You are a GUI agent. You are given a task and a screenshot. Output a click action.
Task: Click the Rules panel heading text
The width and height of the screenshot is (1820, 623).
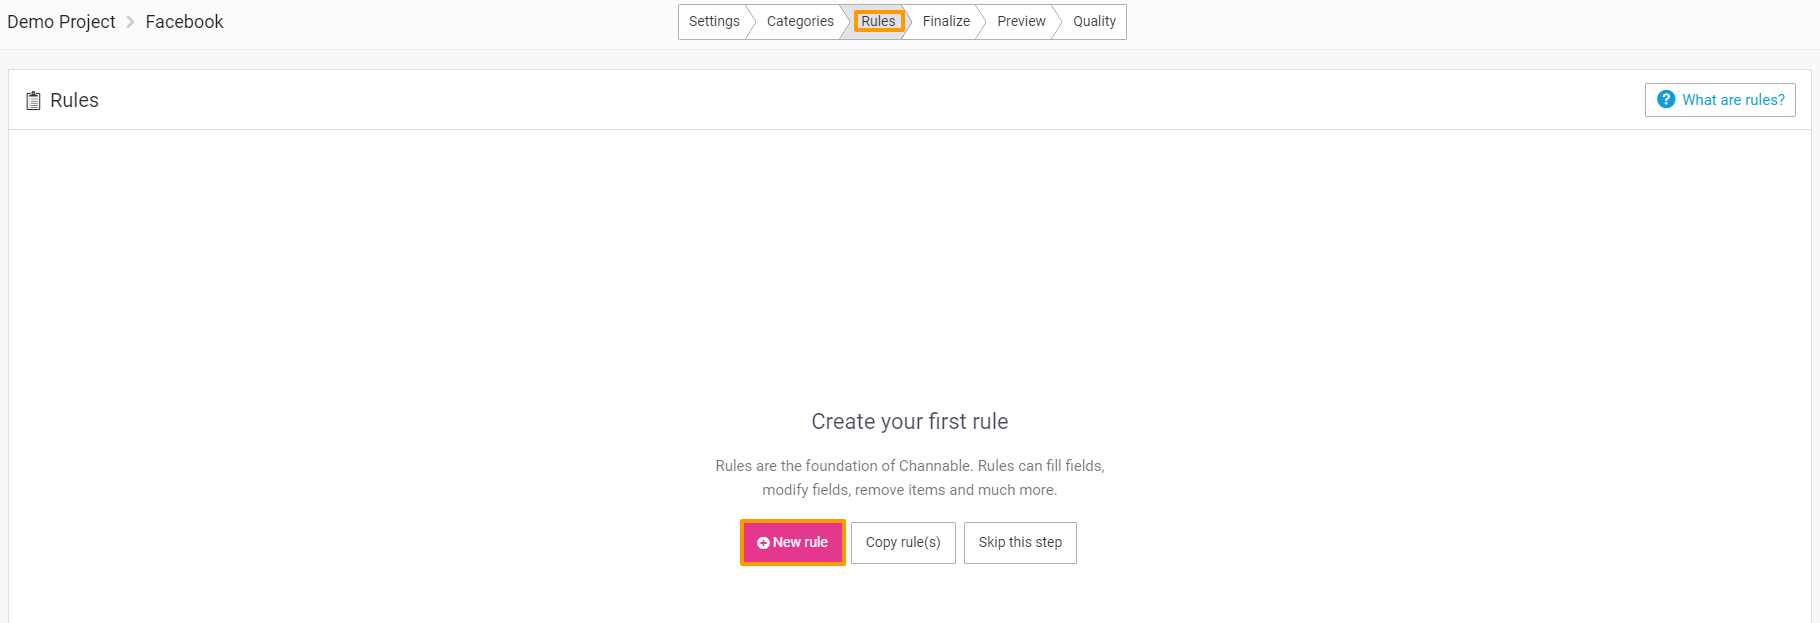(74, 100)
